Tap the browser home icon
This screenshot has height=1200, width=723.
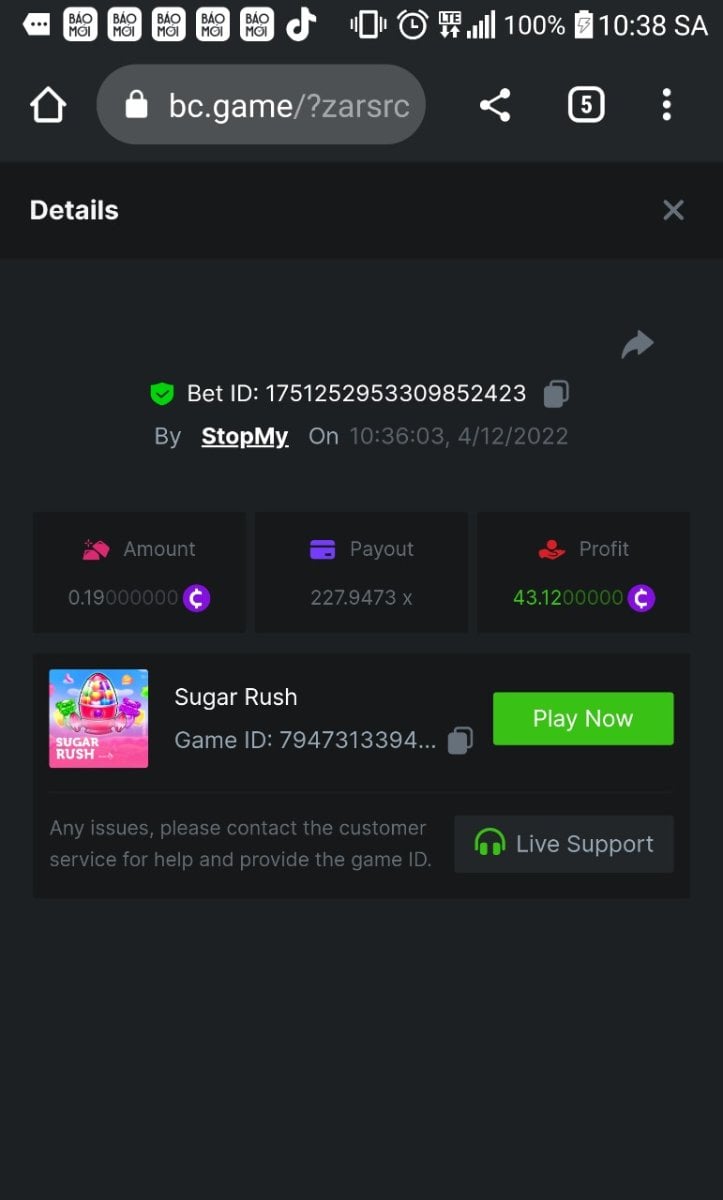(x=48, y=105)
